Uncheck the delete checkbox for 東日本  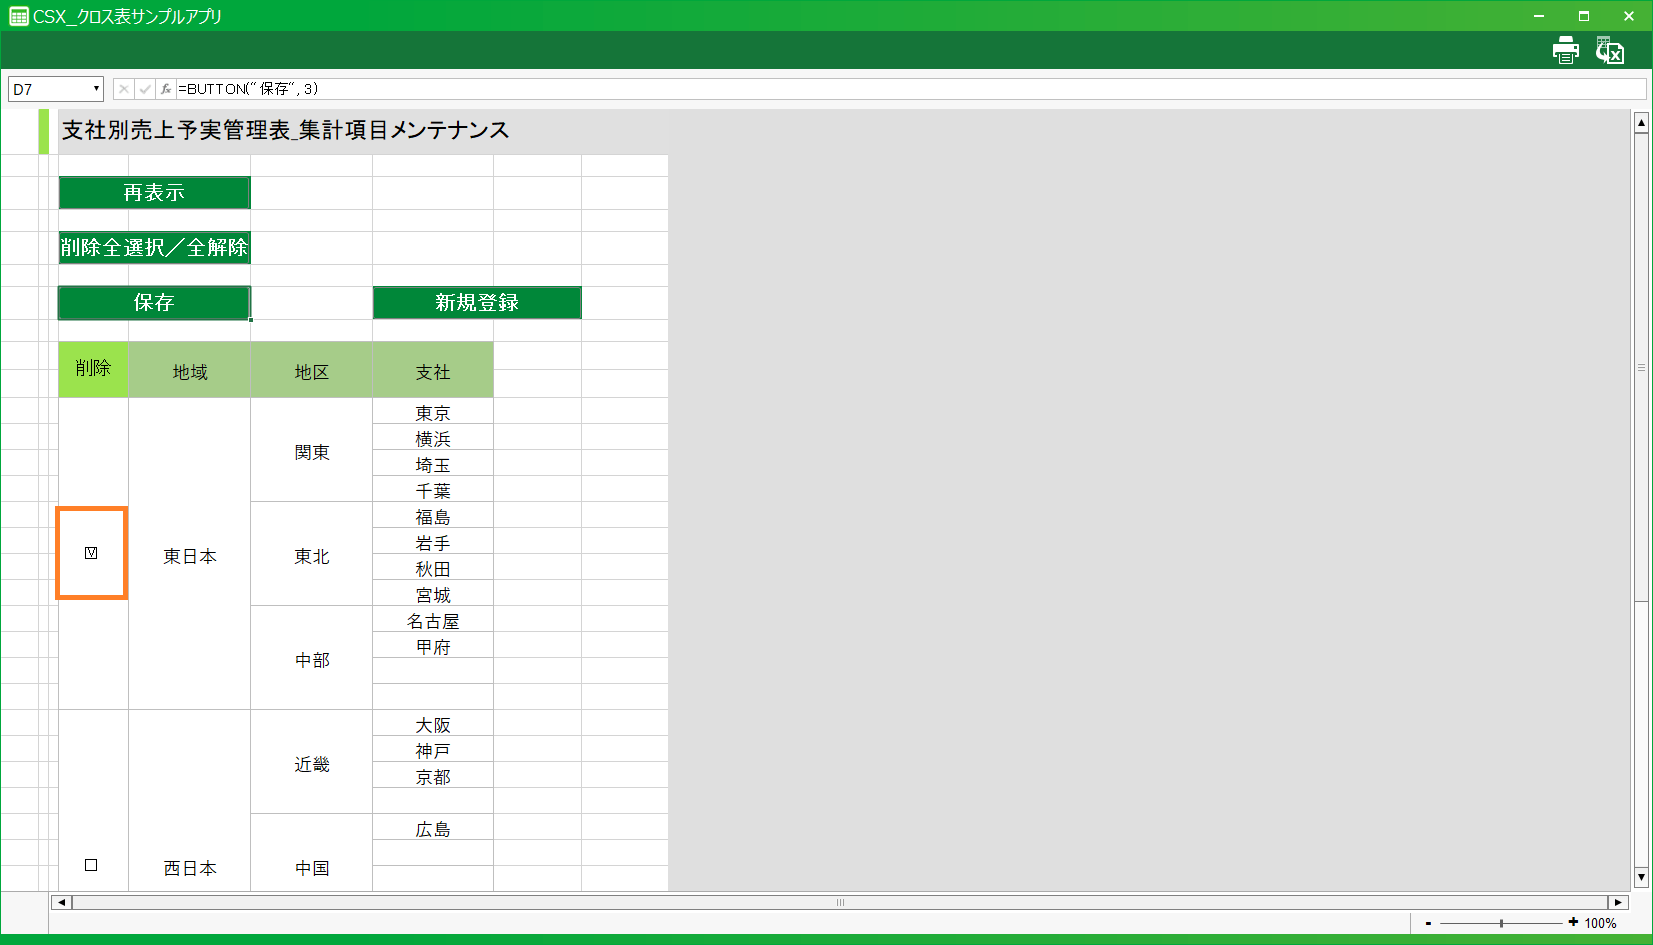(x=91, y=553)
